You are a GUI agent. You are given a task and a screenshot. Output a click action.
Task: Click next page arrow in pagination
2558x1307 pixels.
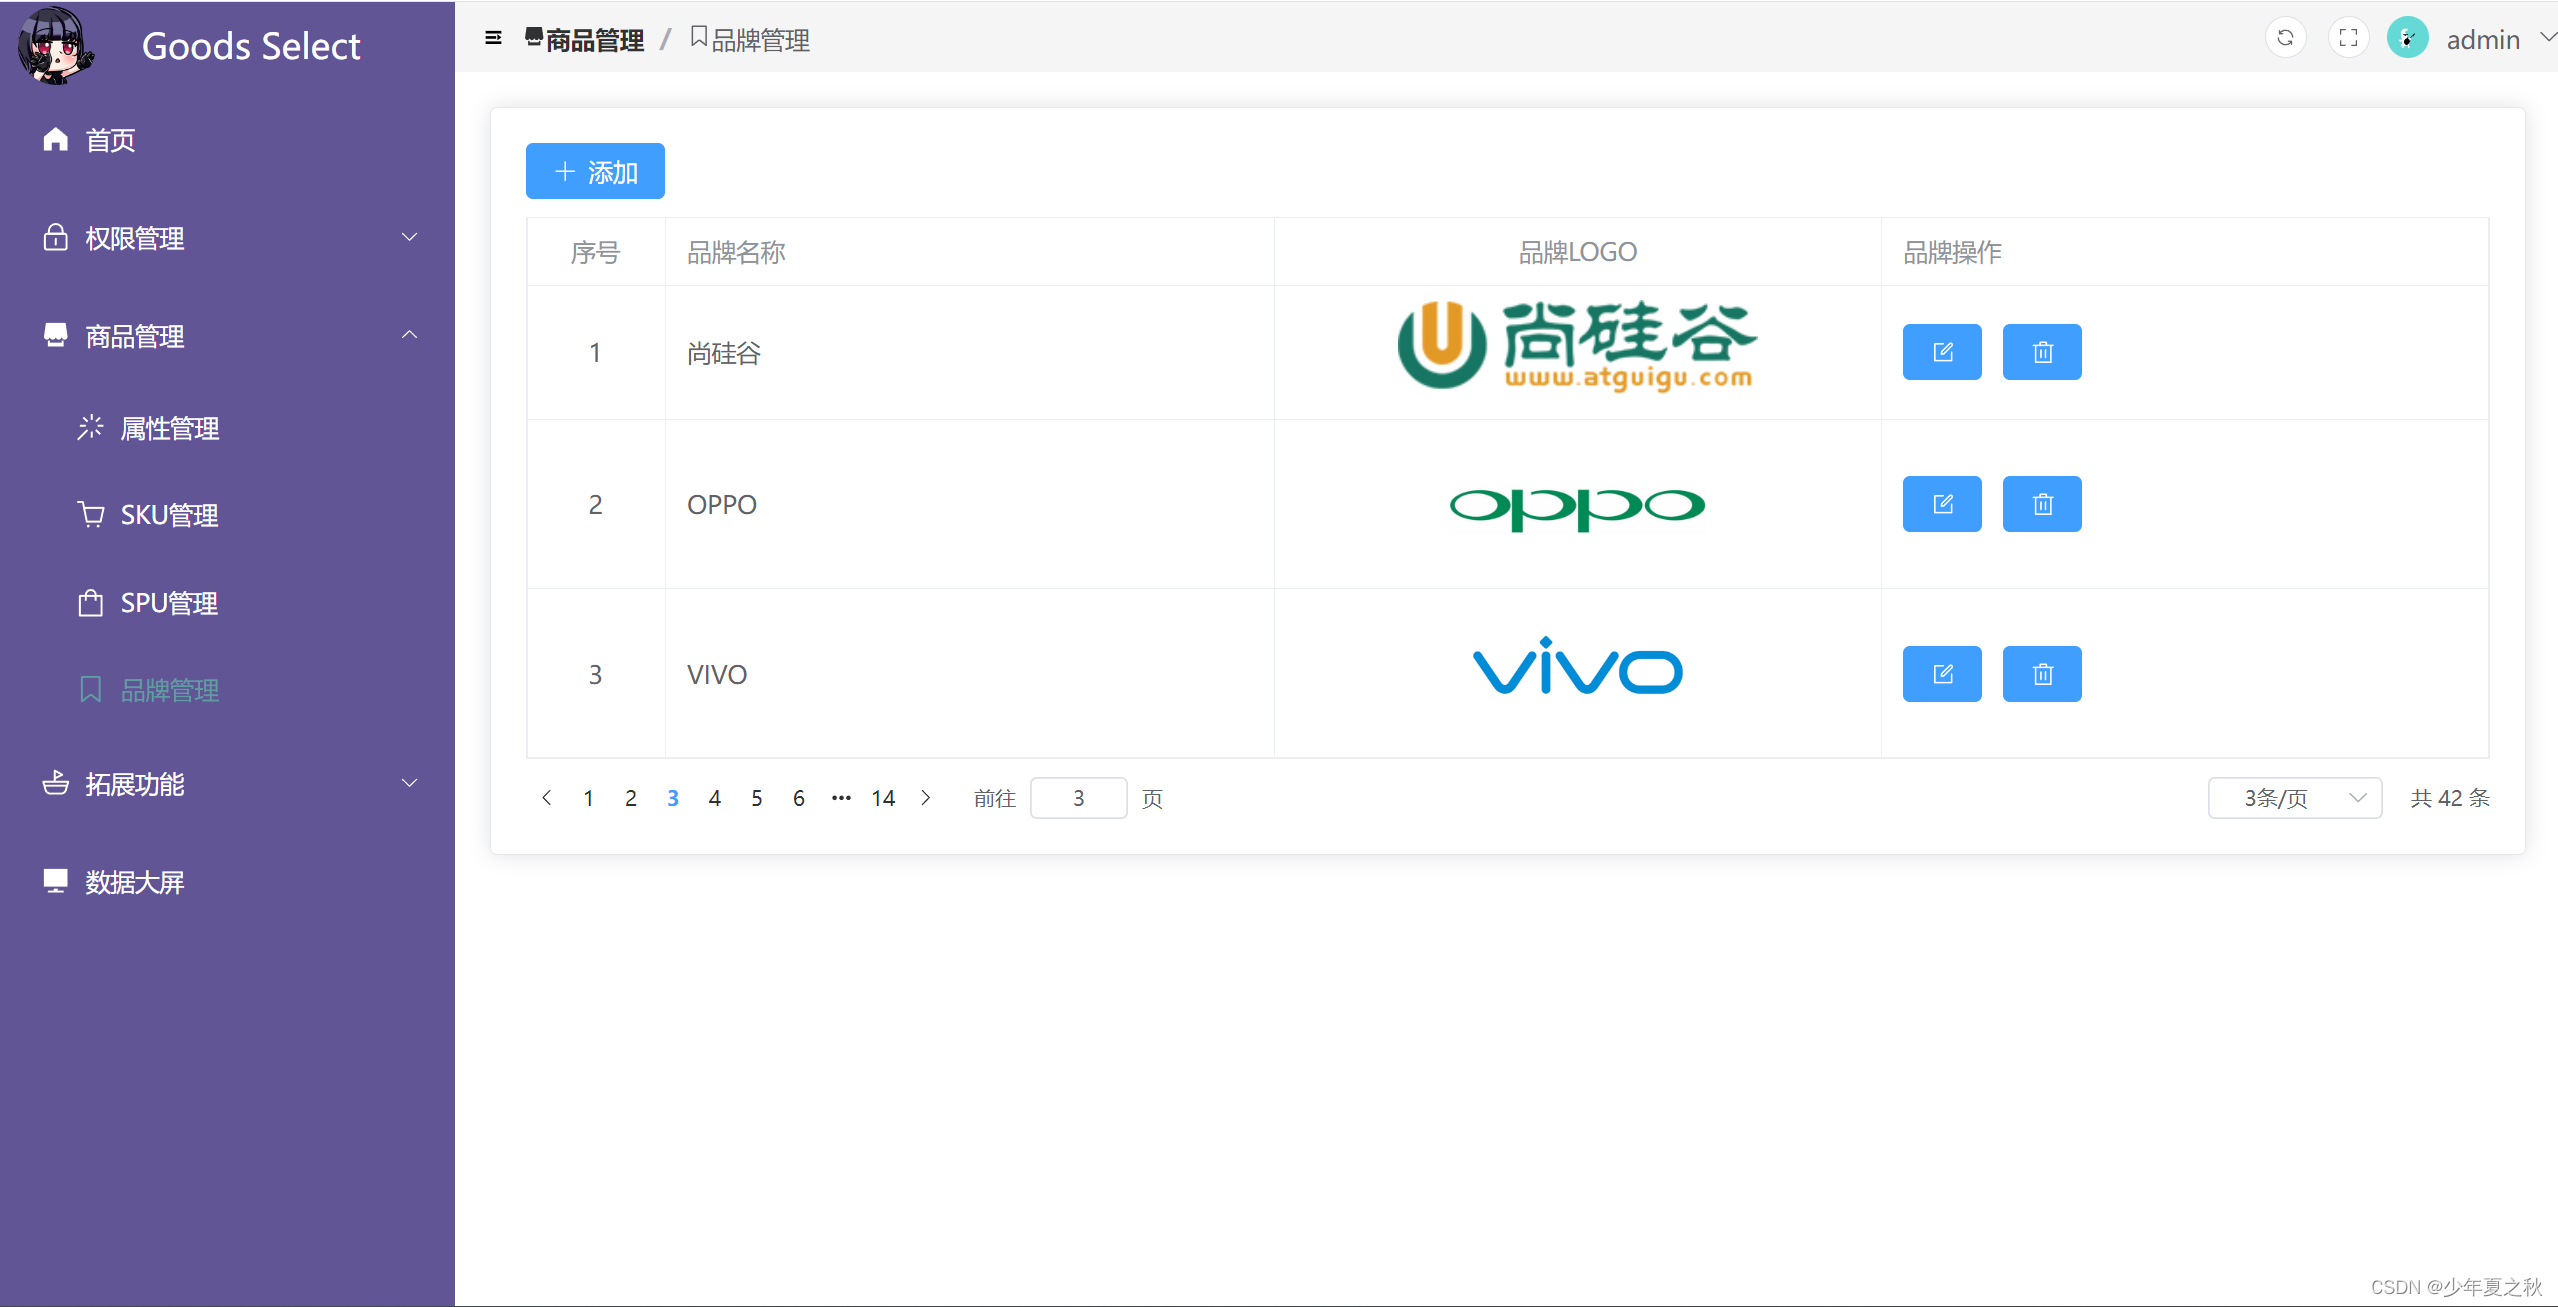(x=926, y=798)
